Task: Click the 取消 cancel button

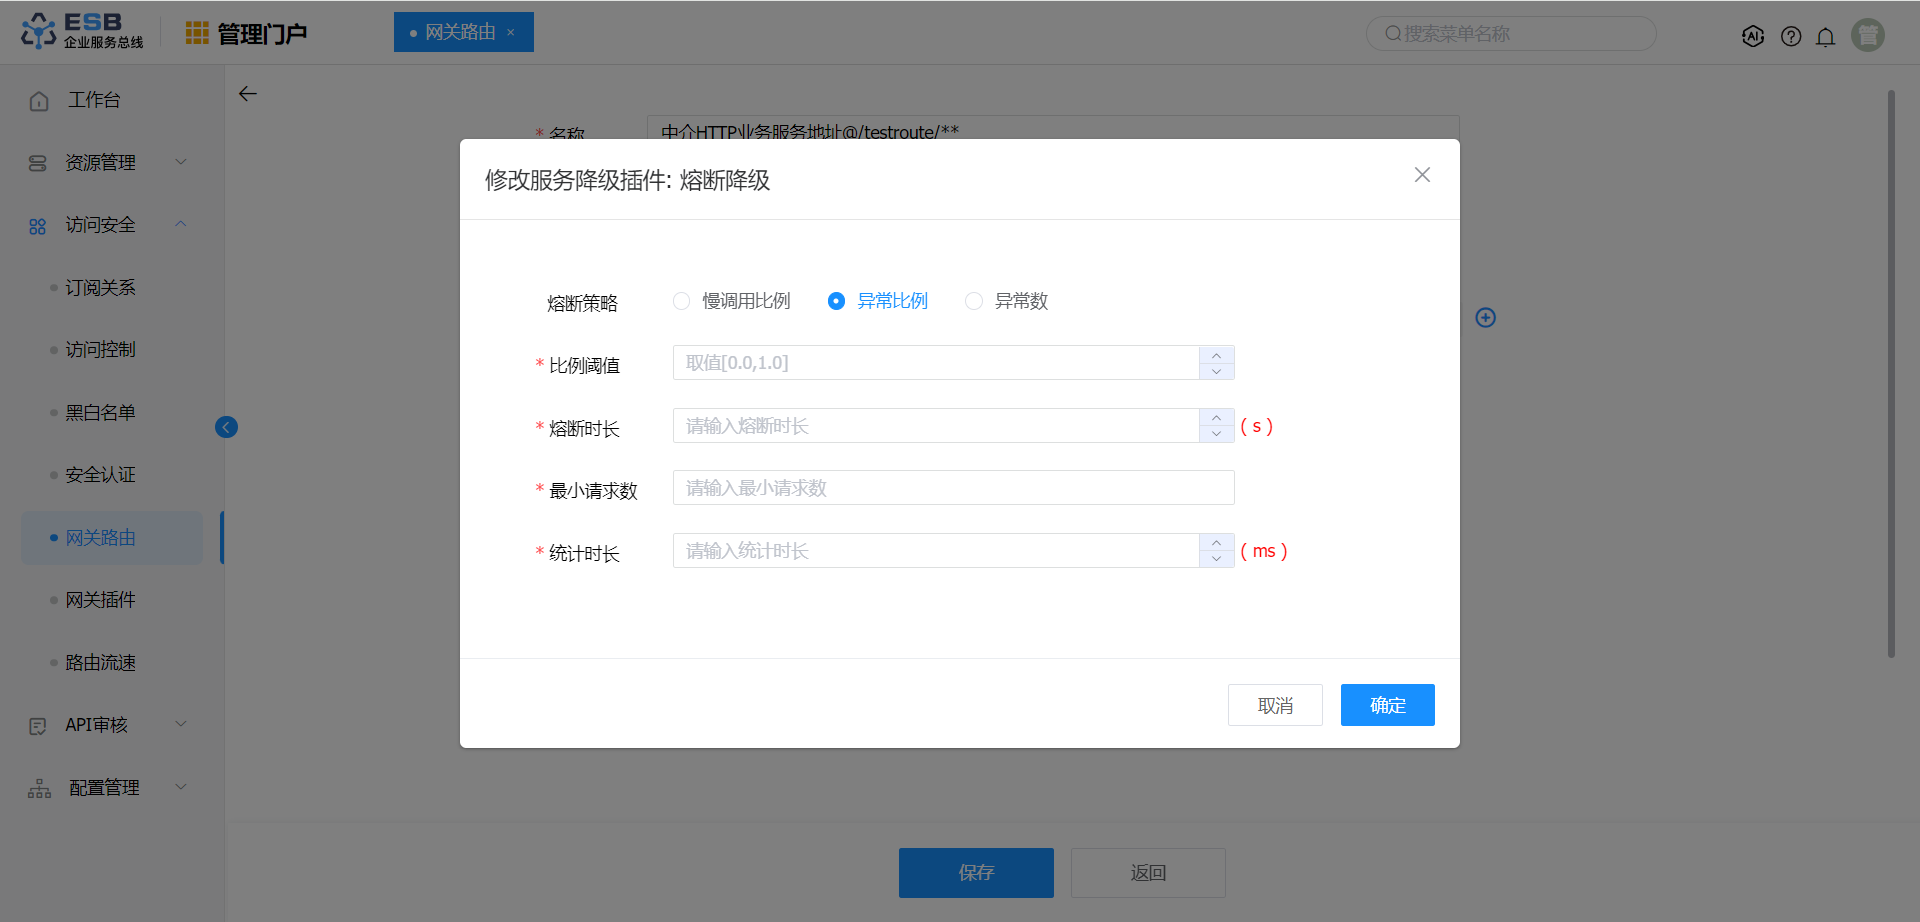Action: point(1275,705)
